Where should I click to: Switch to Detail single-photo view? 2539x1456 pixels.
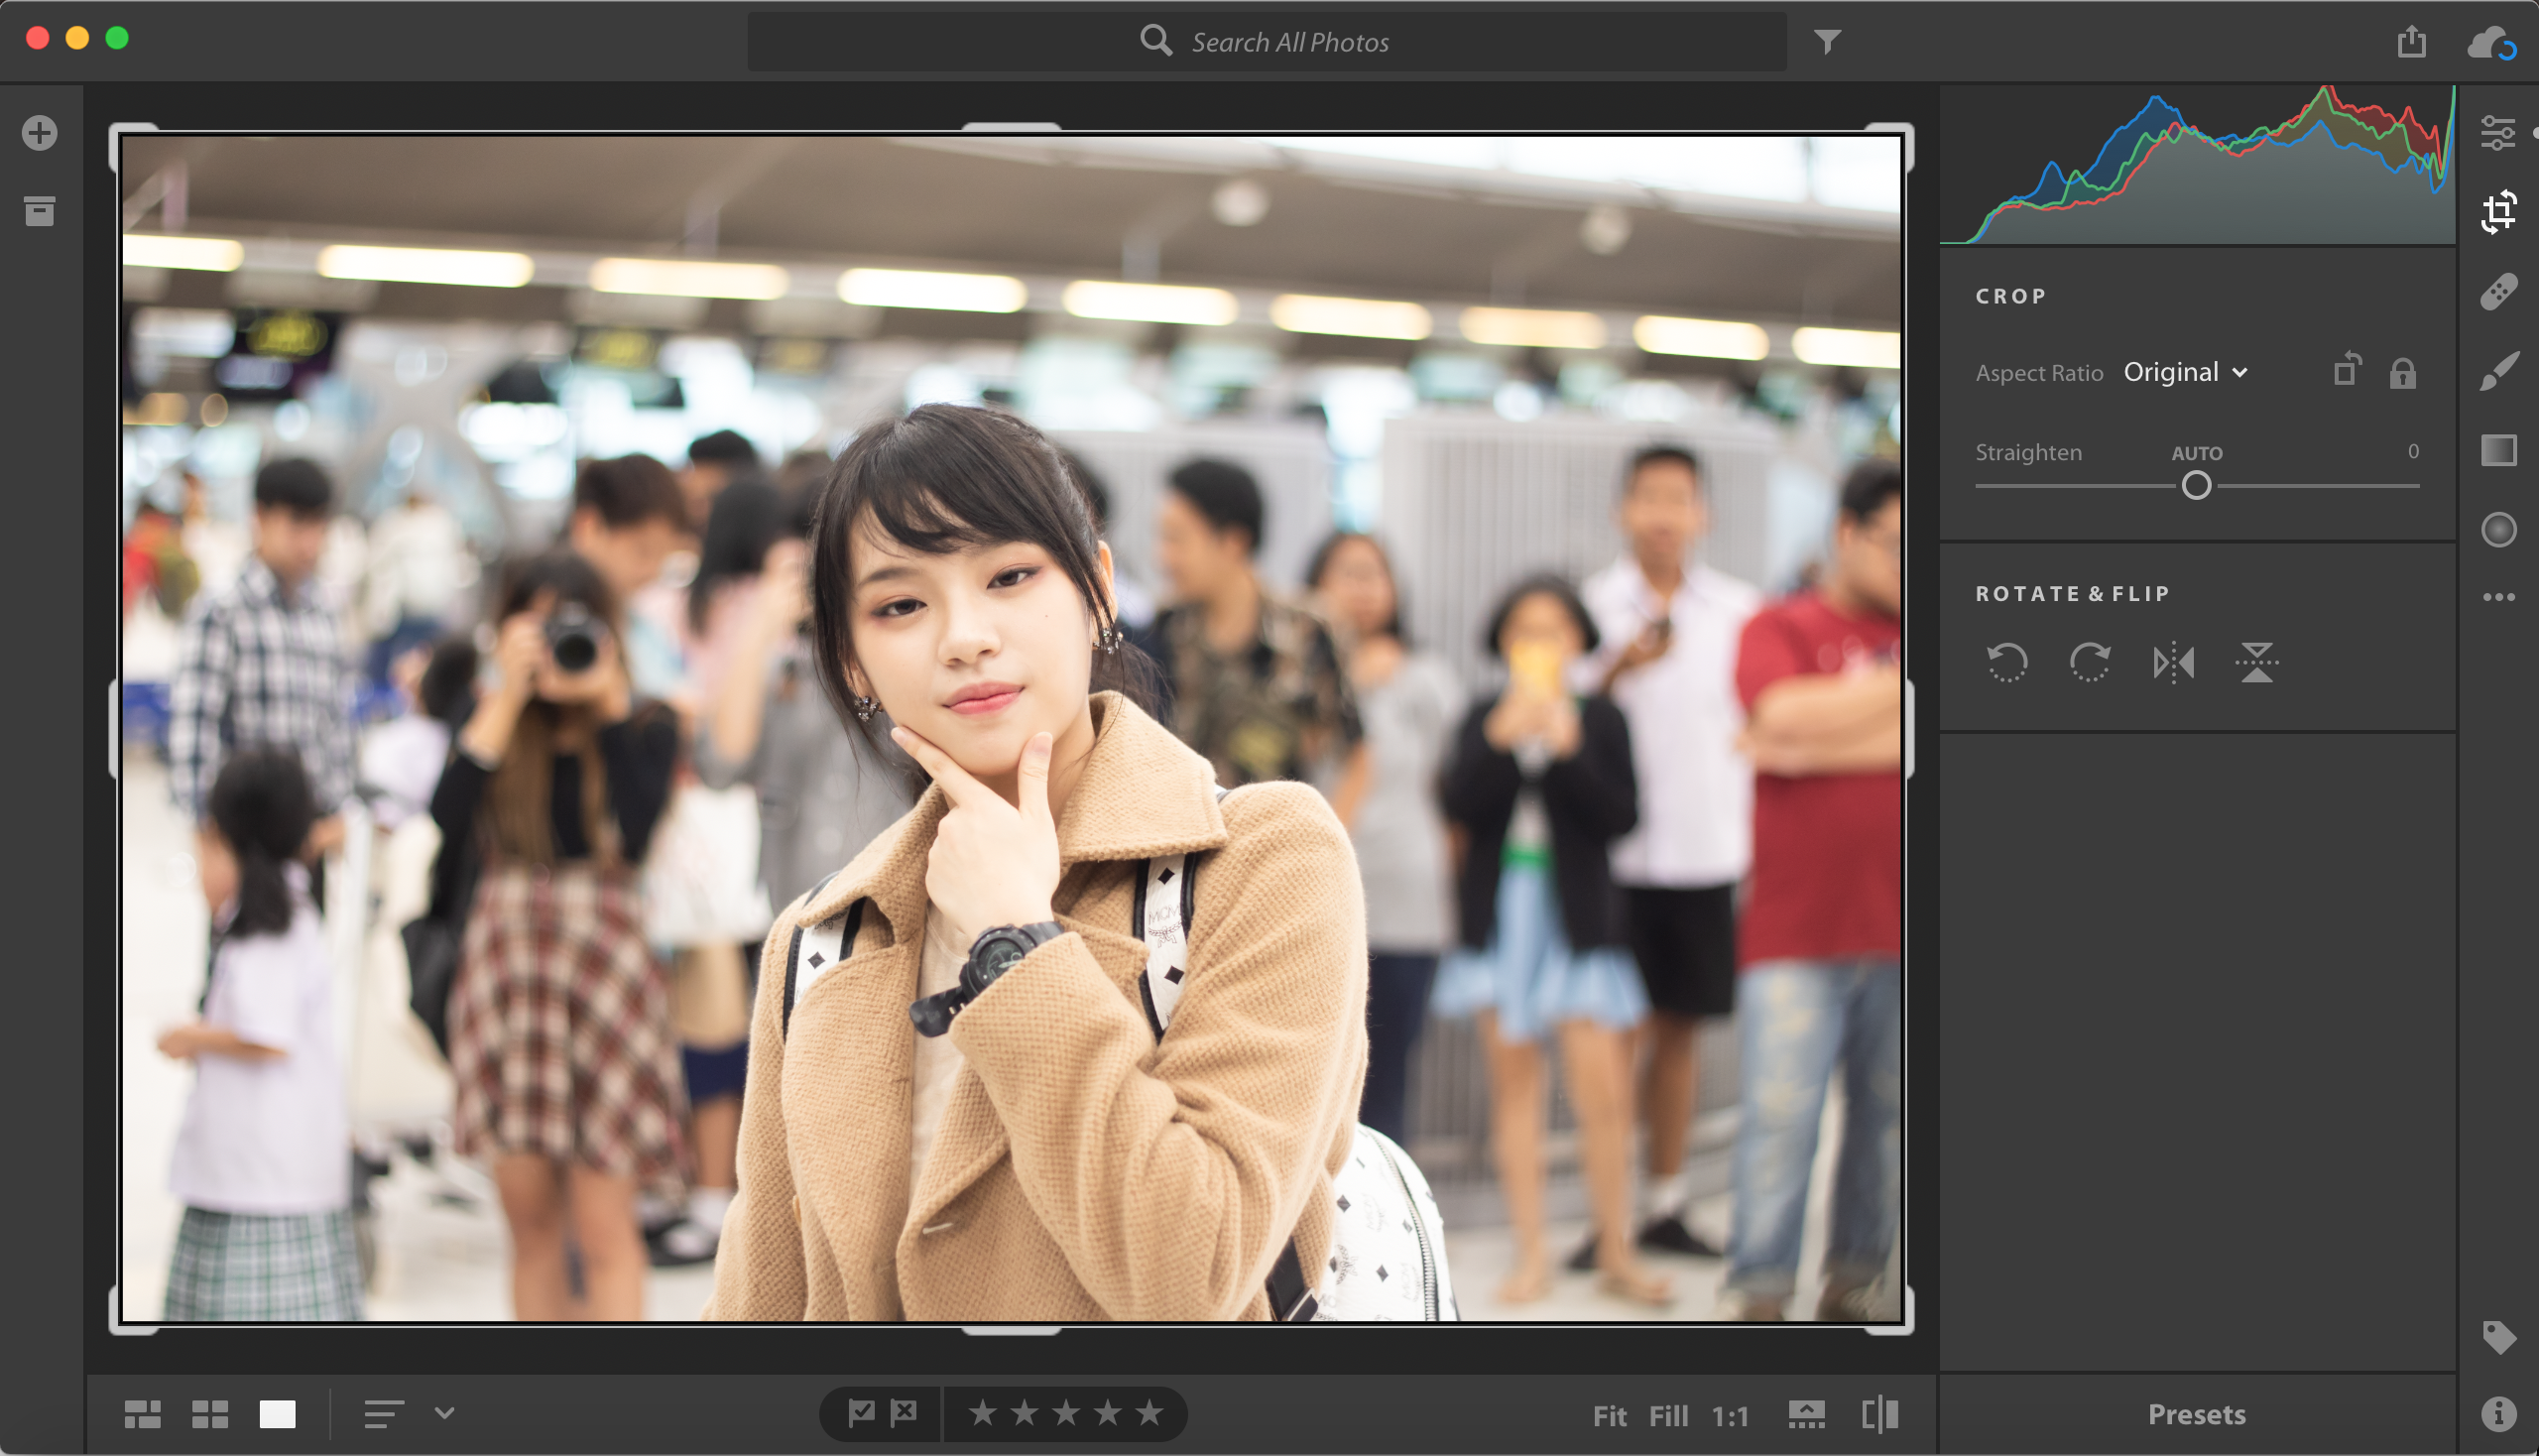[277, 1414]
